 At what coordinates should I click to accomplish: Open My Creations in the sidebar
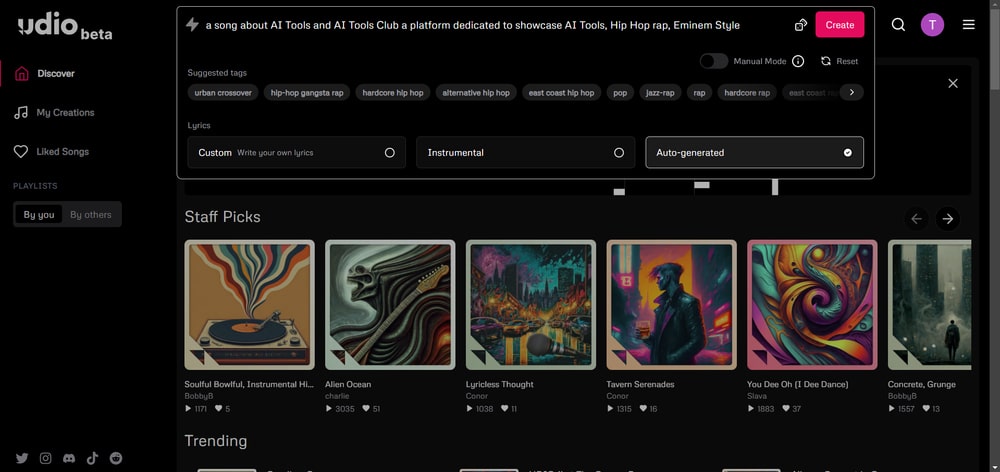tap(54, 113)
